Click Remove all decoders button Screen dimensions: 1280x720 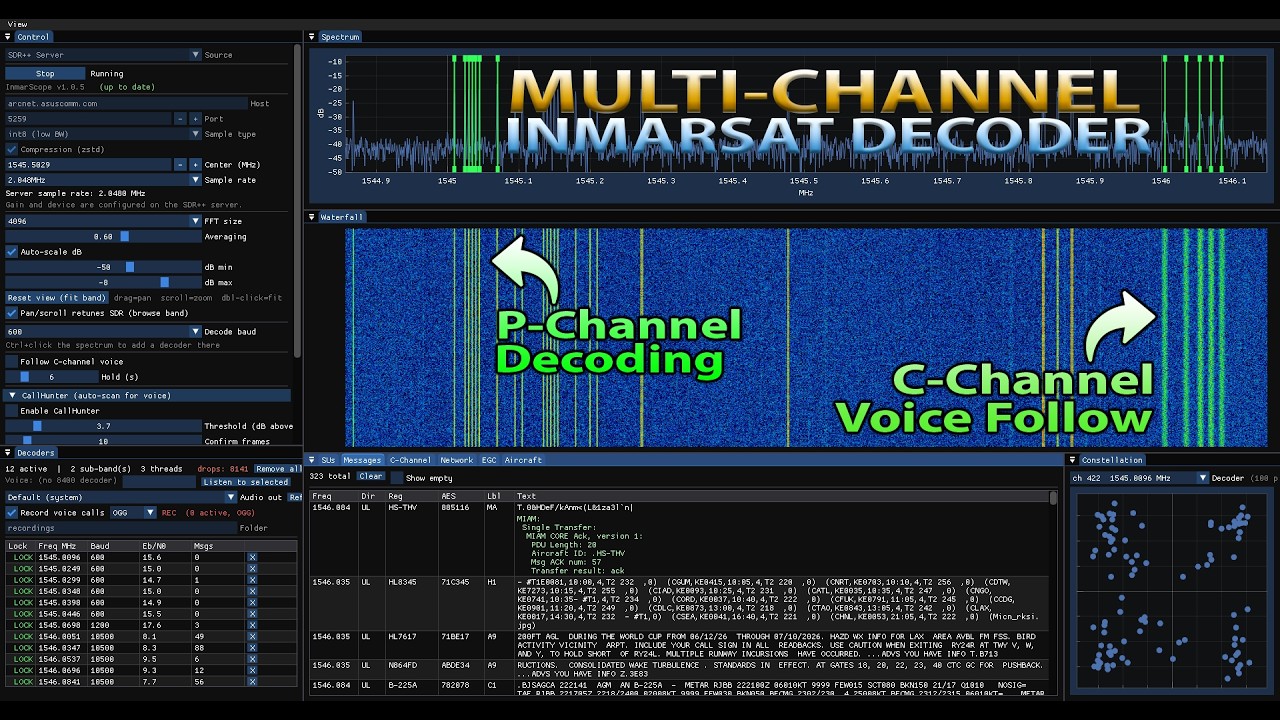(x=277, y=468)
